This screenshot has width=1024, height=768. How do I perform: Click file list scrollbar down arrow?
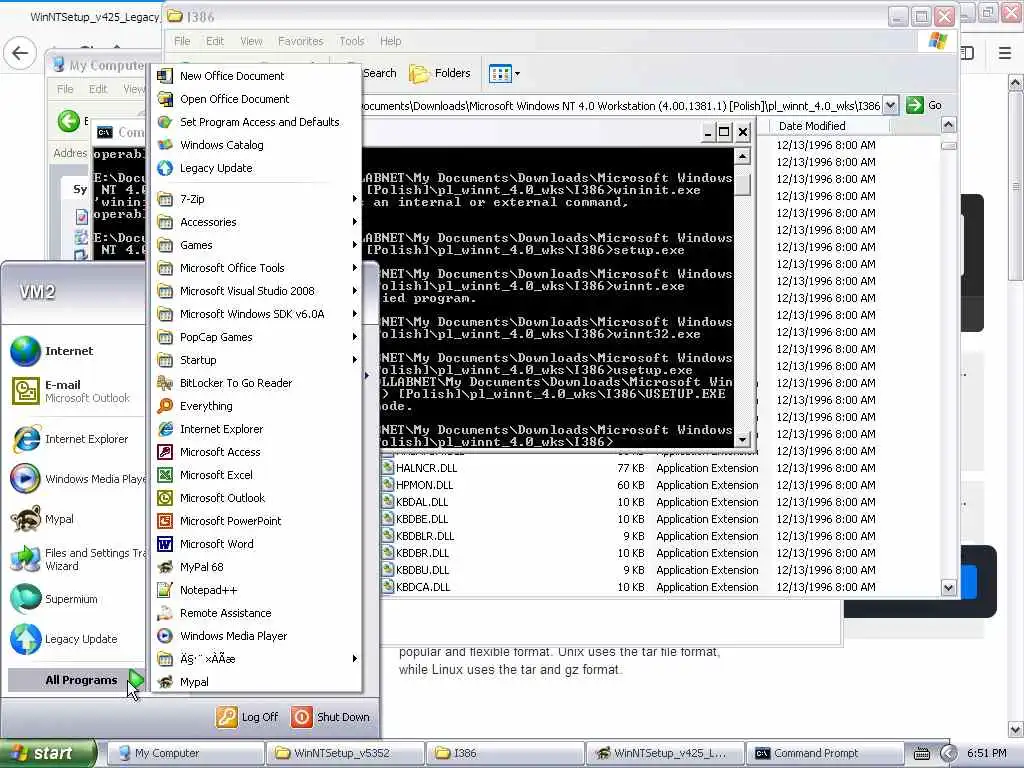click(x=948, y=588)
